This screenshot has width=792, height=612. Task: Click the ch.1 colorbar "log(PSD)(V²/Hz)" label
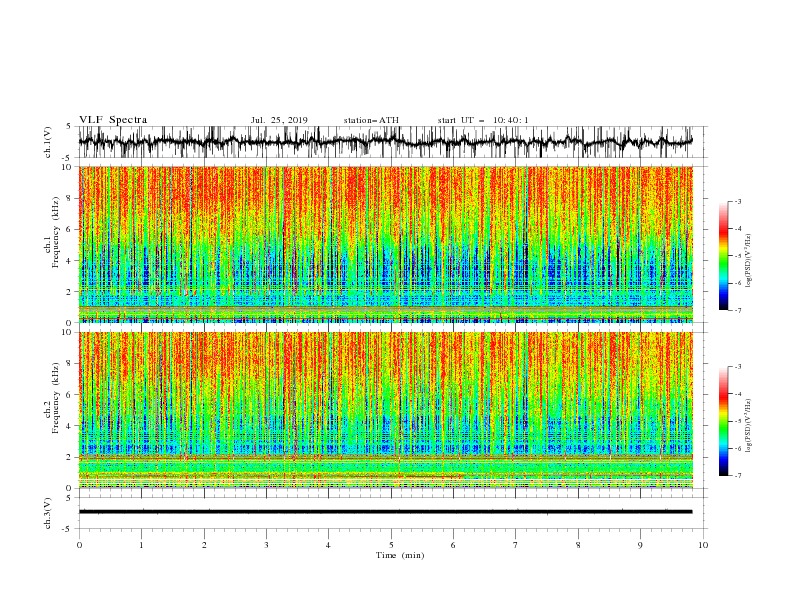pyautogui.click(x=748, y=261)
